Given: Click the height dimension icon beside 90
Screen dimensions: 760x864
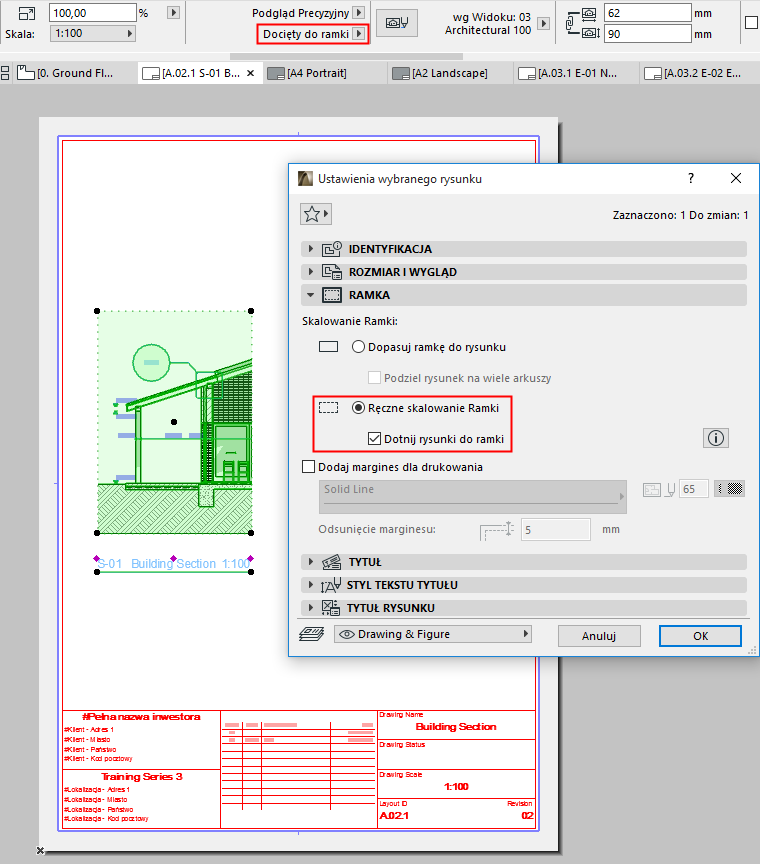Looking at the screenshot, I should pos(590,34).
